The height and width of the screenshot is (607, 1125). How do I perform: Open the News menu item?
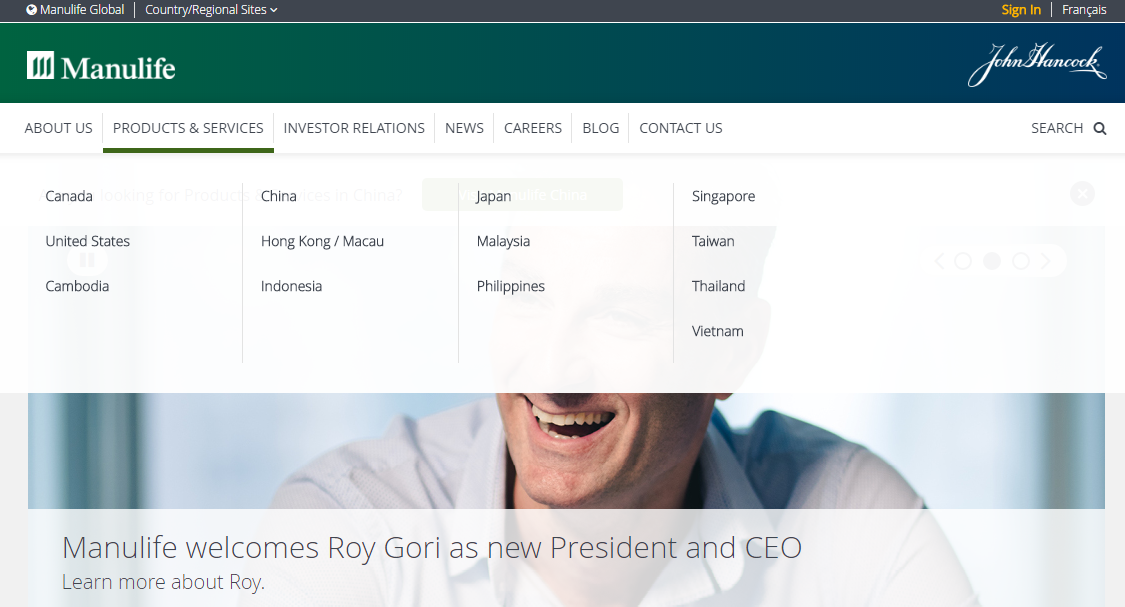point(464,128)
